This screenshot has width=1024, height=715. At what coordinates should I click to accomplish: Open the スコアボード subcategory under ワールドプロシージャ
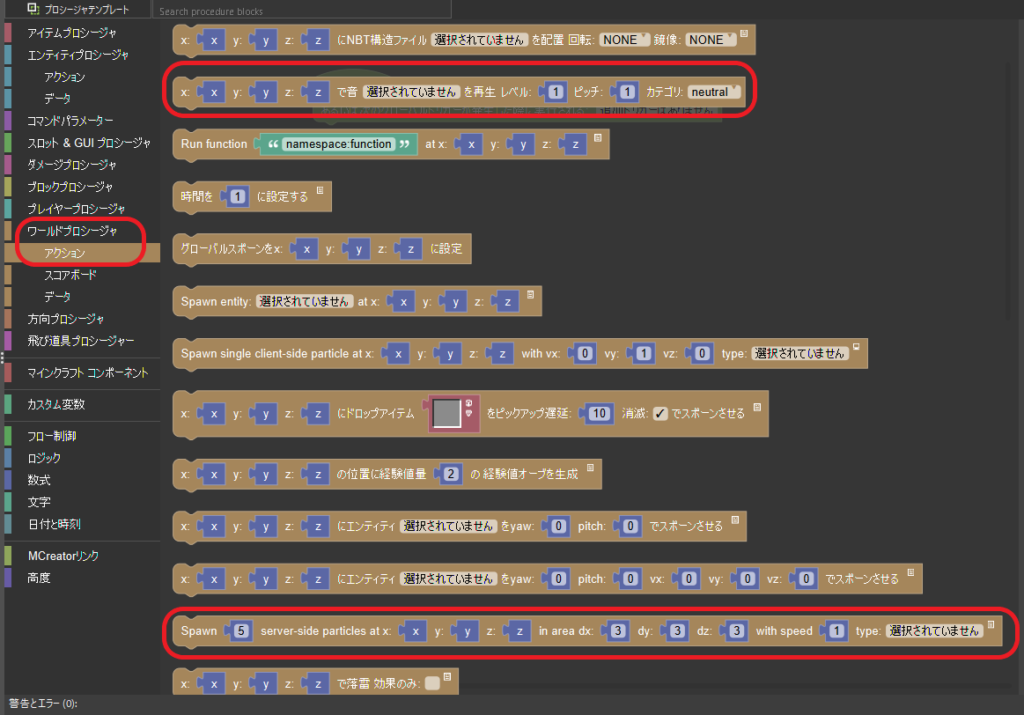(71, 274)
